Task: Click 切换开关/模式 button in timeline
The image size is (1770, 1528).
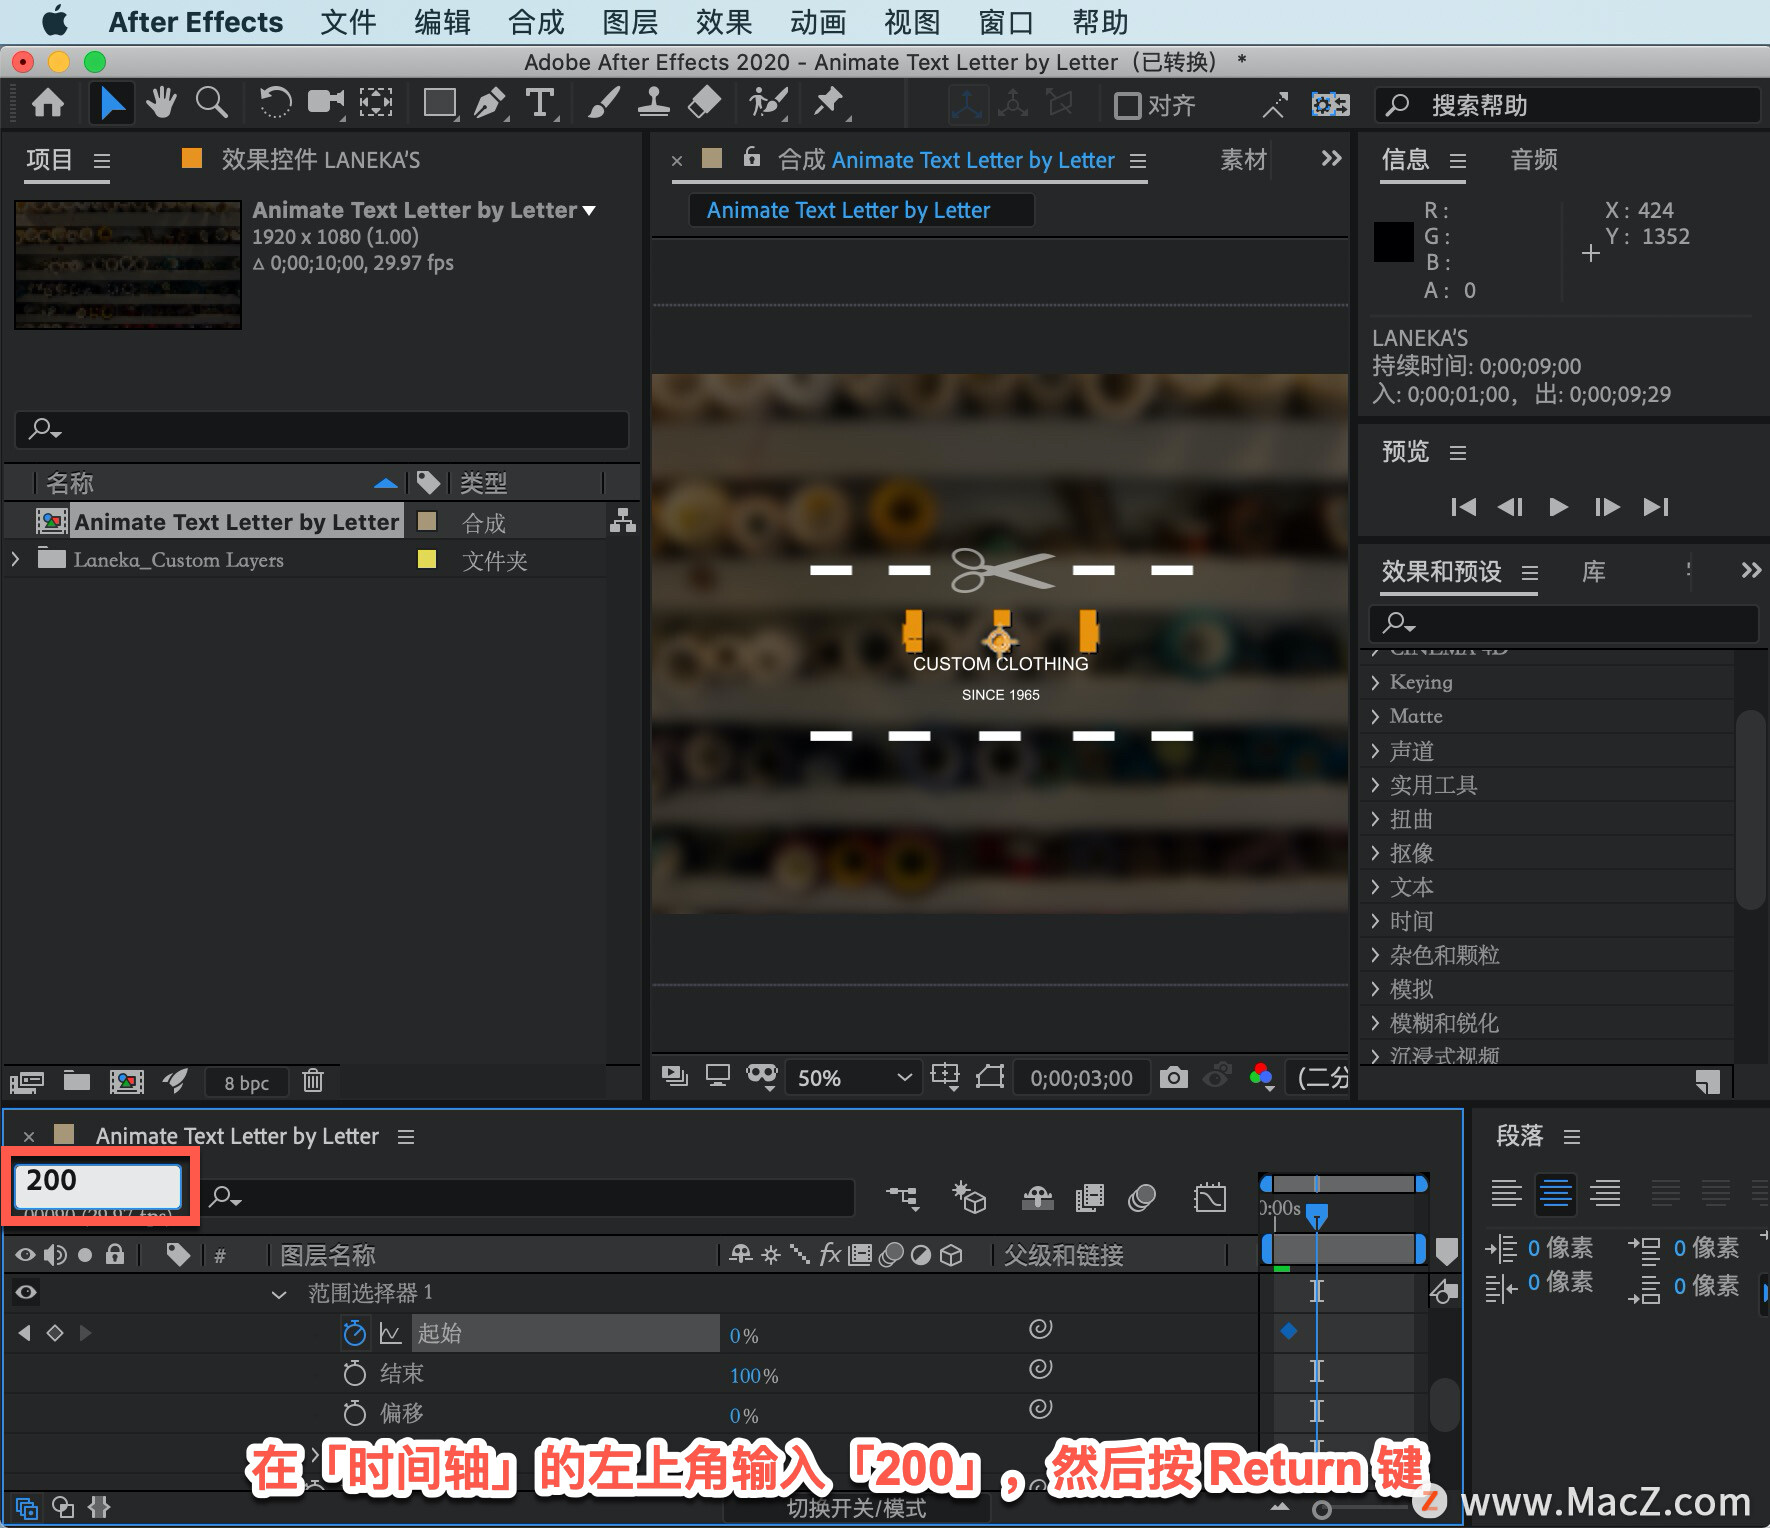Action: [856, 1508]
